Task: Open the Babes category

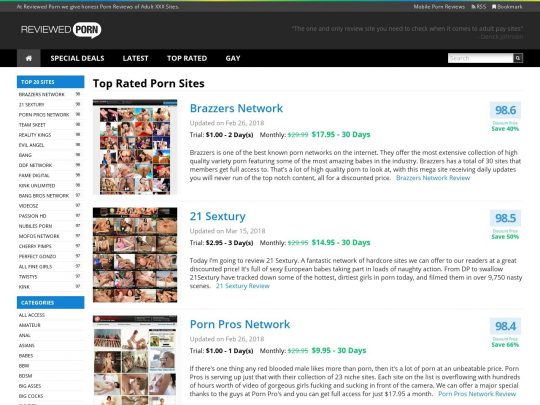Action: coord(26,356)
